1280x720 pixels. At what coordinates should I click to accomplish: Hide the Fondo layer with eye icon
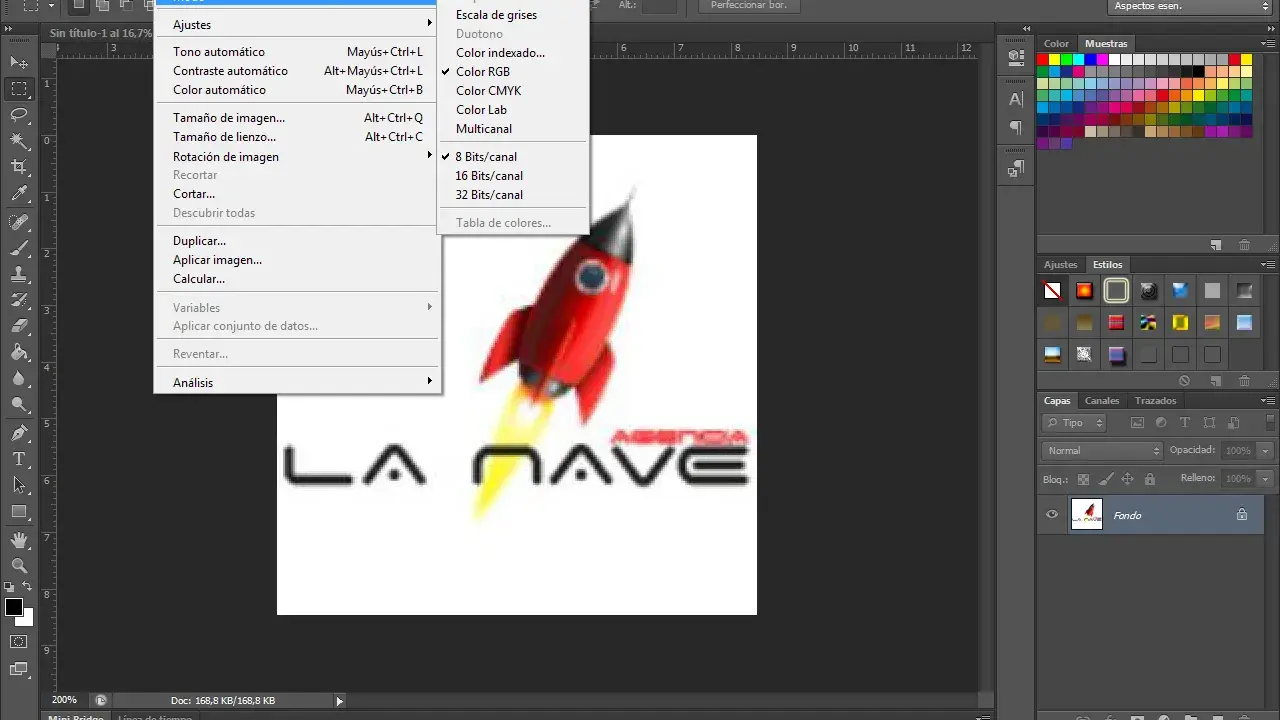tap(1052, 515)
